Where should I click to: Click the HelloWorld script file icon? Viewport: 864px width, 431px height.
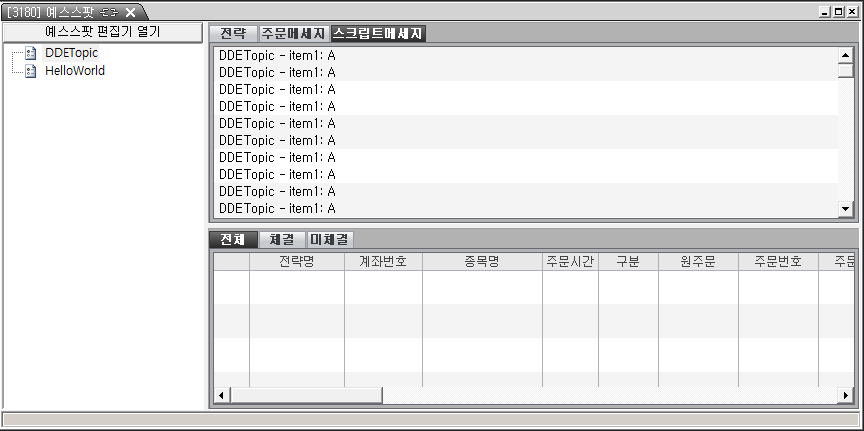pos(30,72)
